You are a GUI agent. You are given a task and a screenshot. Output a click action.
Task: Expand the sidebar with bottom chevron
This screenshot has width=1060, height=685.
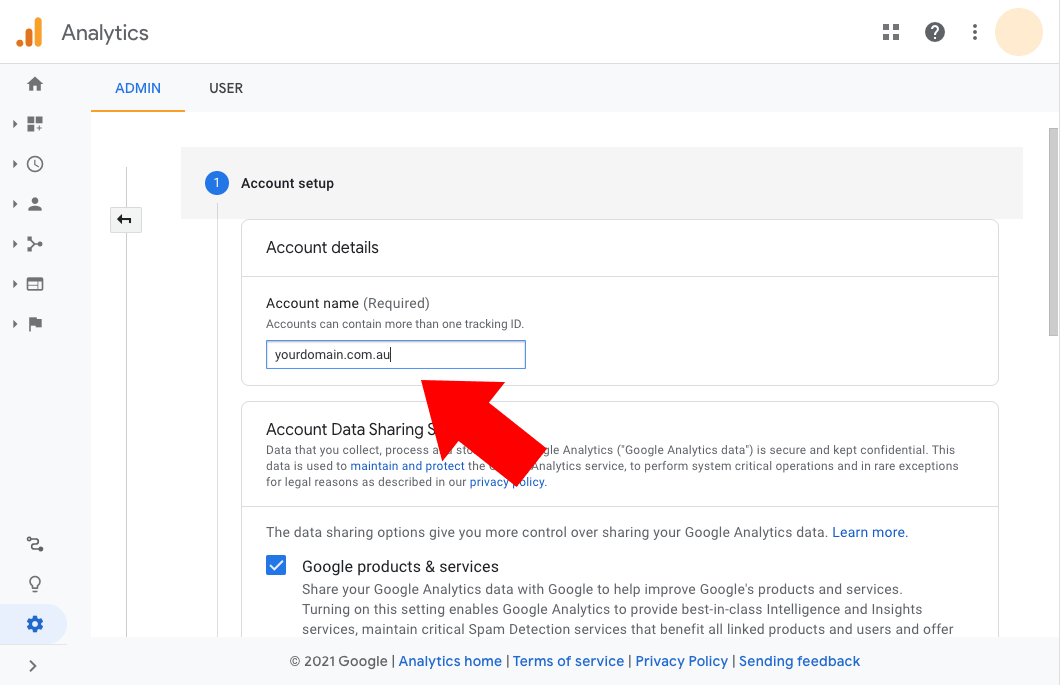(32, 666)
